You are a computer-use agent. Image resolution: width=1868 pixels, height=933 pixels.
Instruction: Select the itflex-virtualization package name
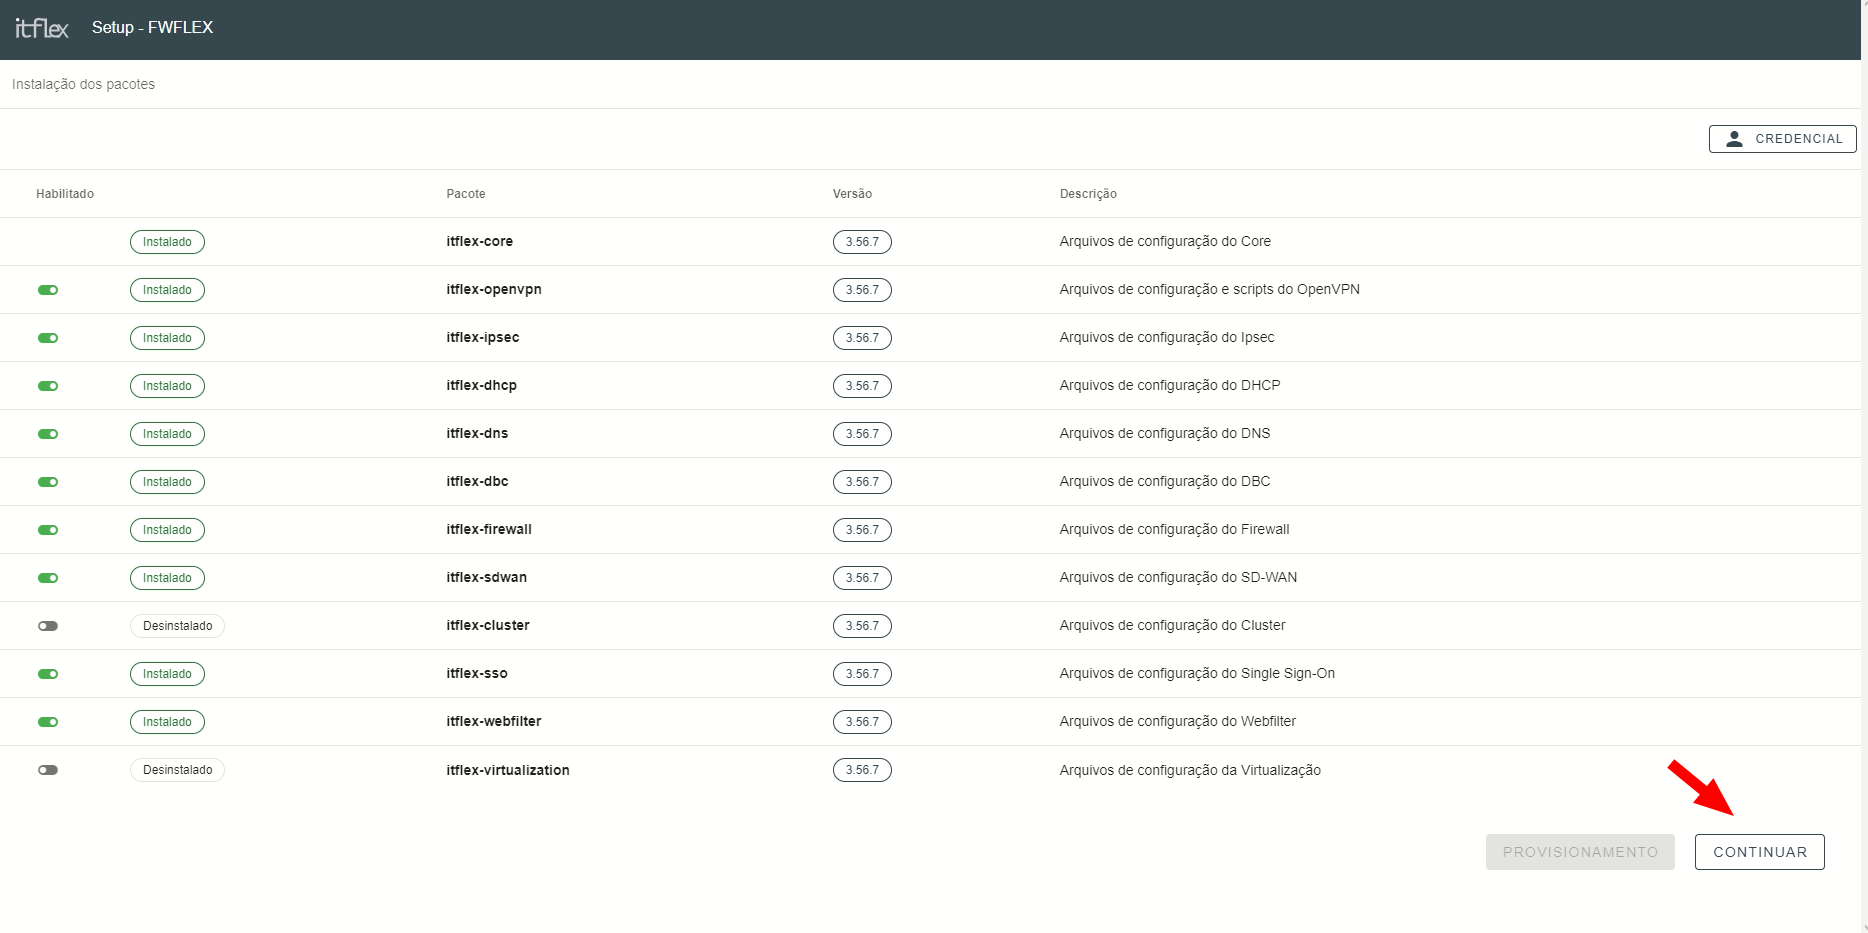(x=508, y=770)
